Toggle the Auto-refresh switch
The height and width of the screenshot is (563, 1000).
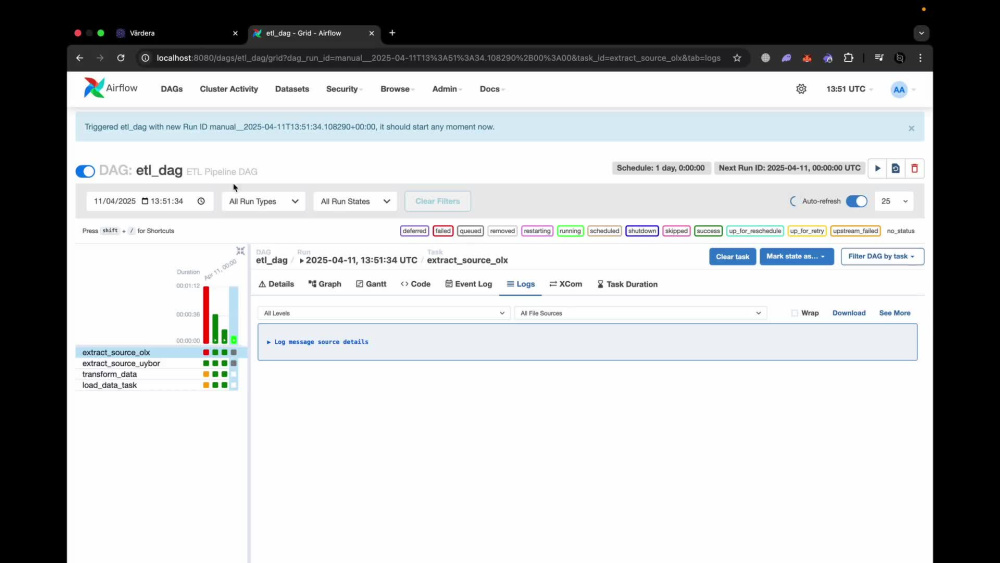tap(857, 201)
